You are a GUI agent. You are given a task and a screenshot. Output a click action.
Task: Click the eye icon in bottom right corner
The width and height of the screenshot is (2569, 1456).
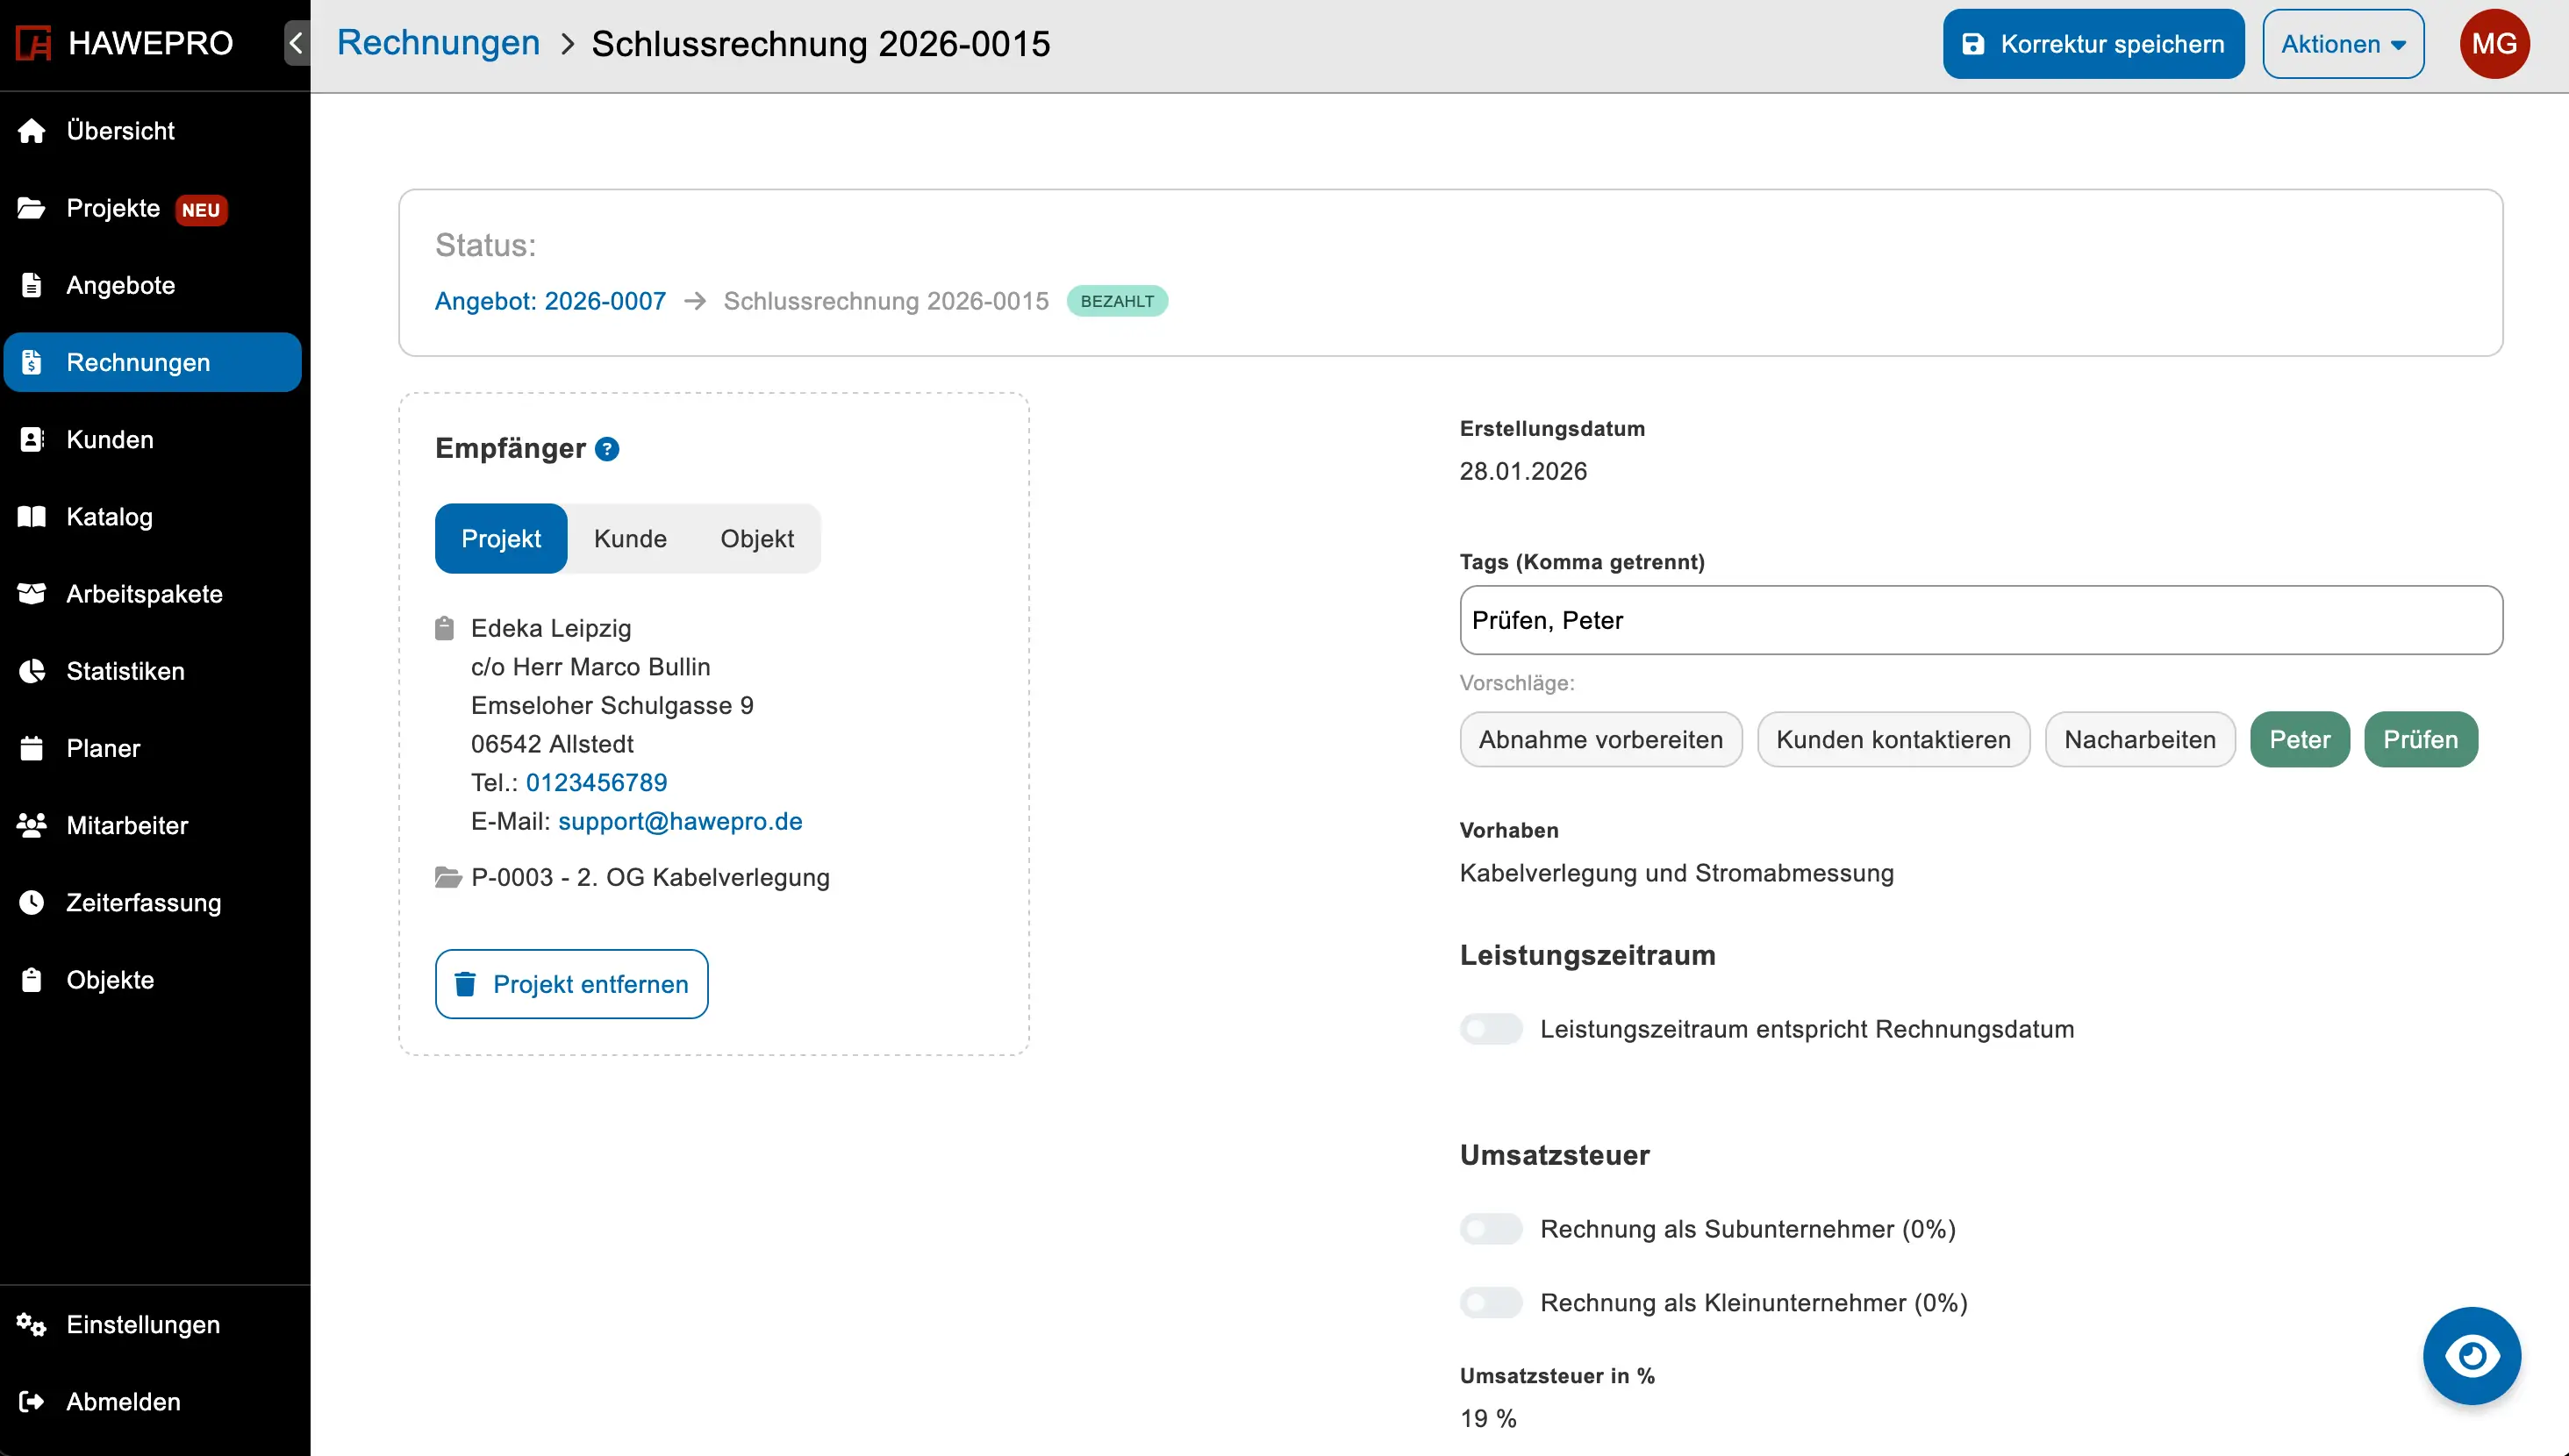[x=2472, y=1355]
